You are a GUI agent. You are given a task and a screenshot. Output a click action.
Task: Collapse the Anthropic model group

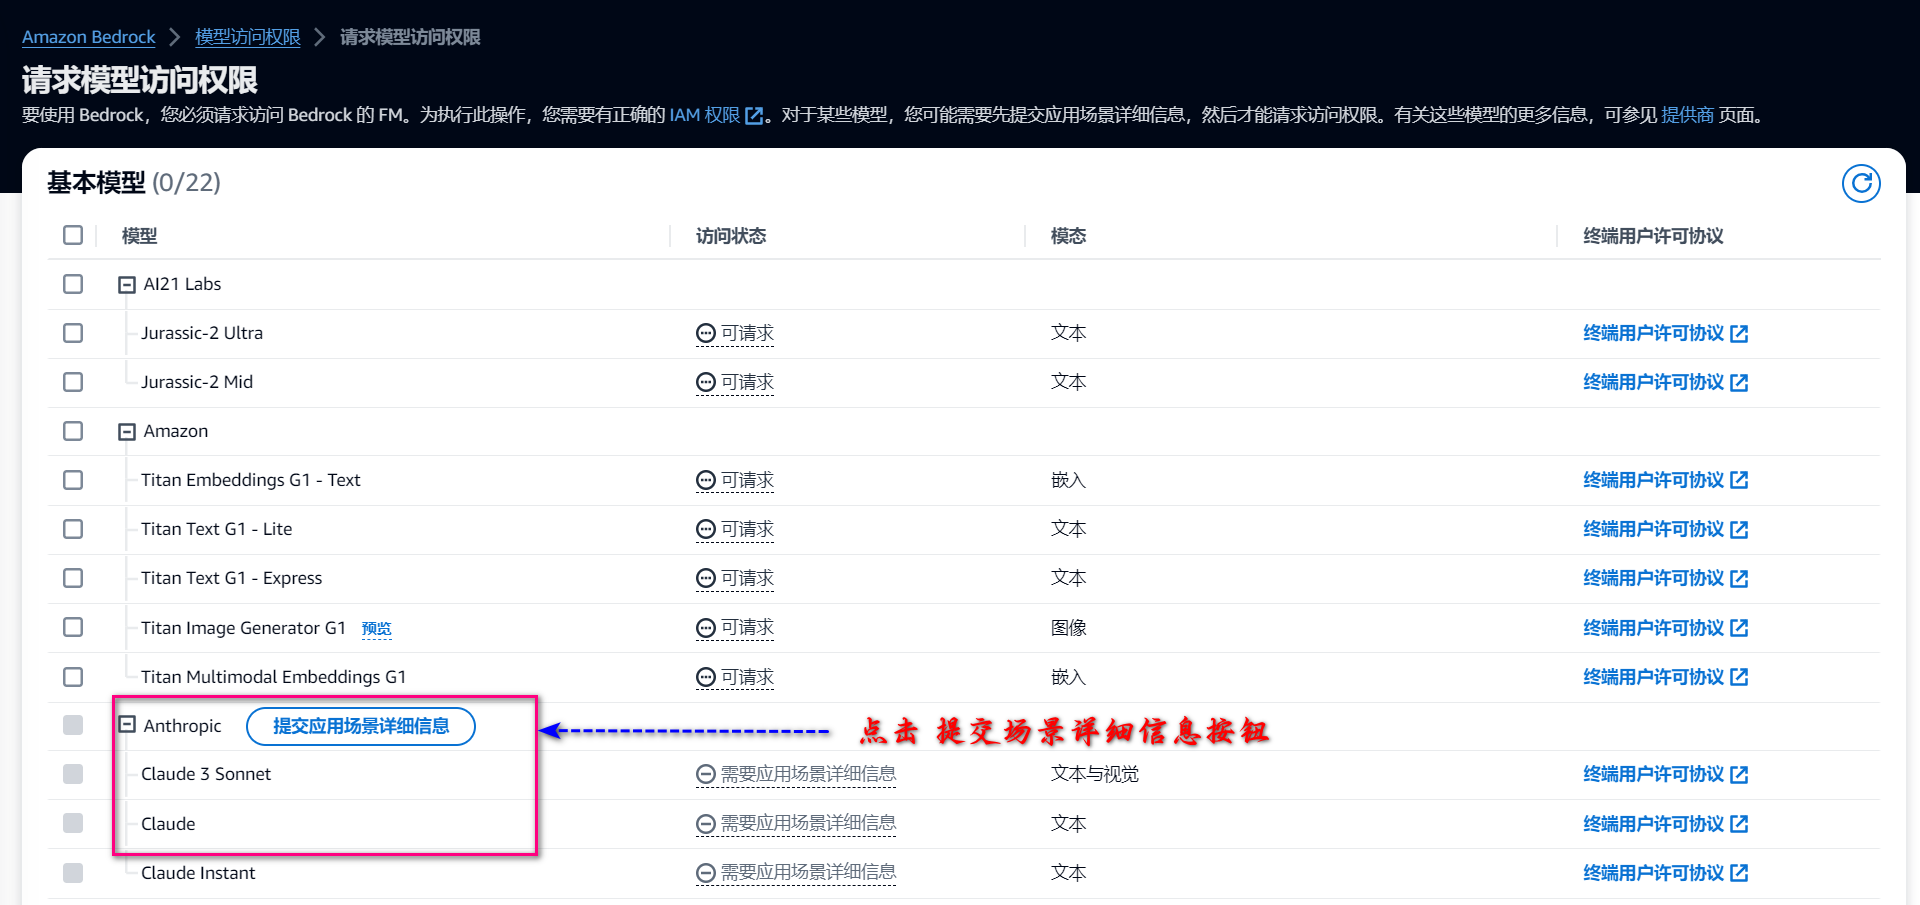pos(127,725)
